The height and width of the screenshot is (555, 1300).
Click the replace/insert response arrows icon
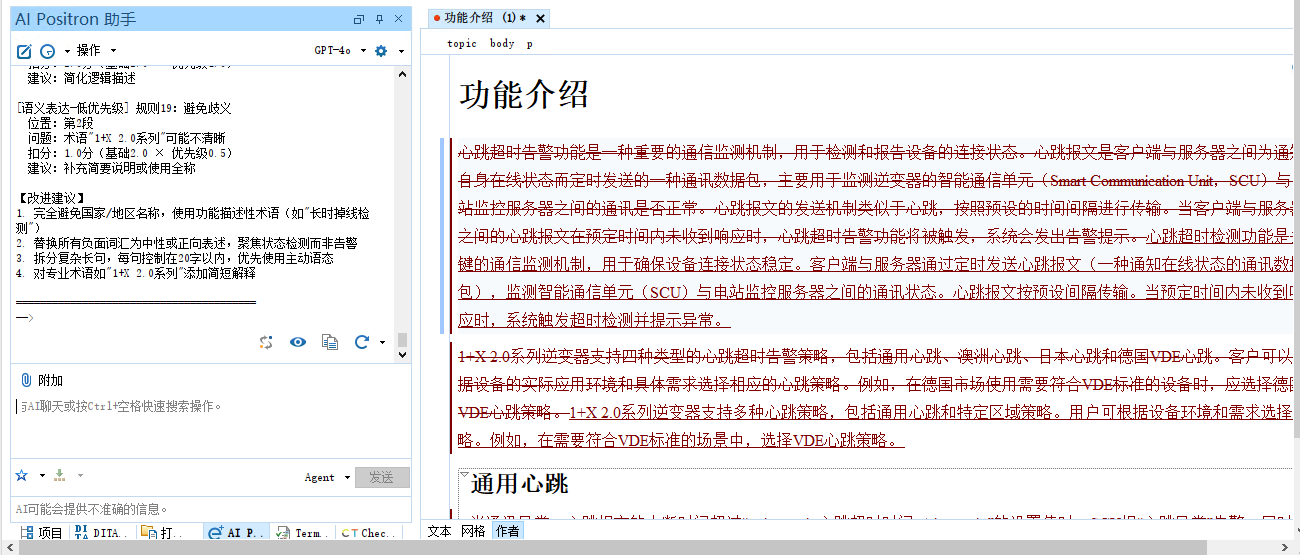[266, 342]
